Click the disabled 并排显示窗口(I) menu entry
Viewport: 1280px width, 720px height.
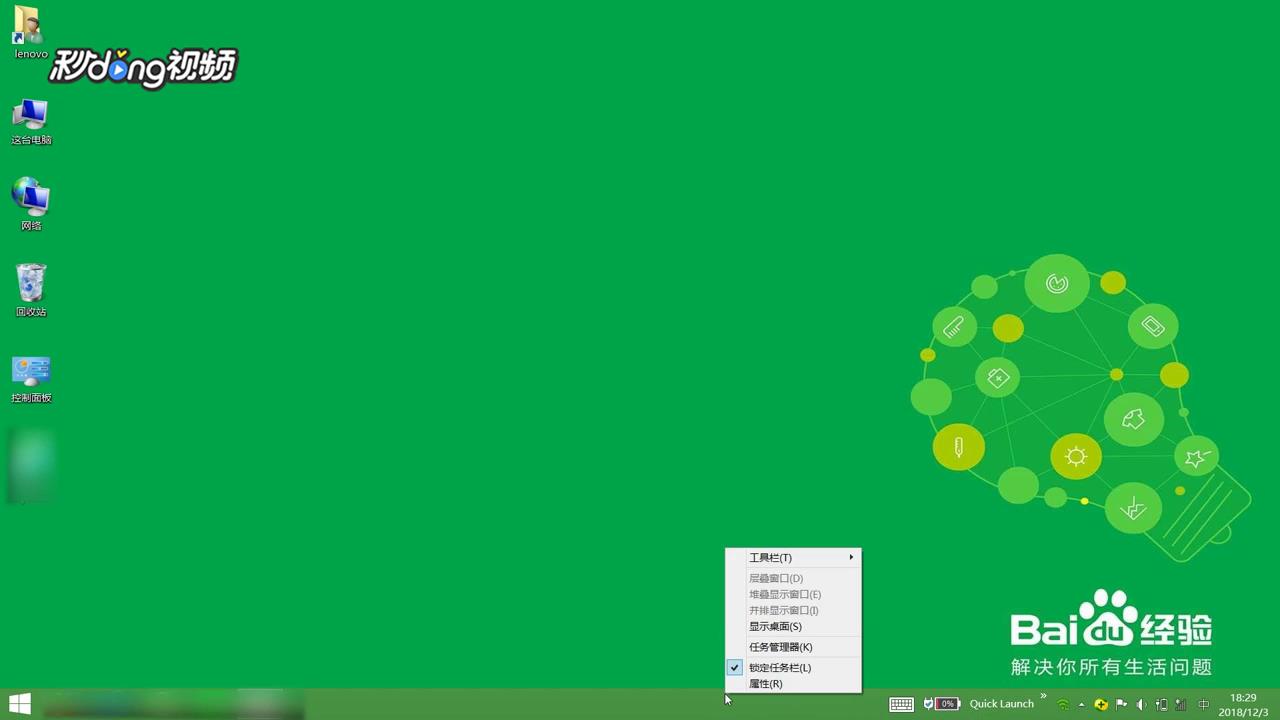[793, 610]
